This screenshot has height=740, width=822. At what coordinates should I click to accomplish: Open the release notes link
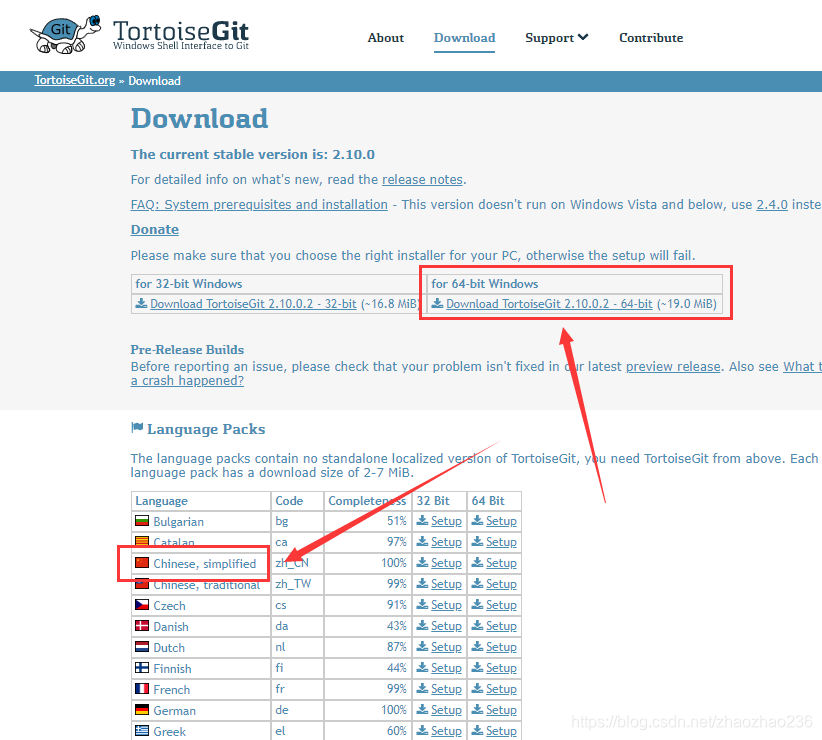(x=423, y=180)
